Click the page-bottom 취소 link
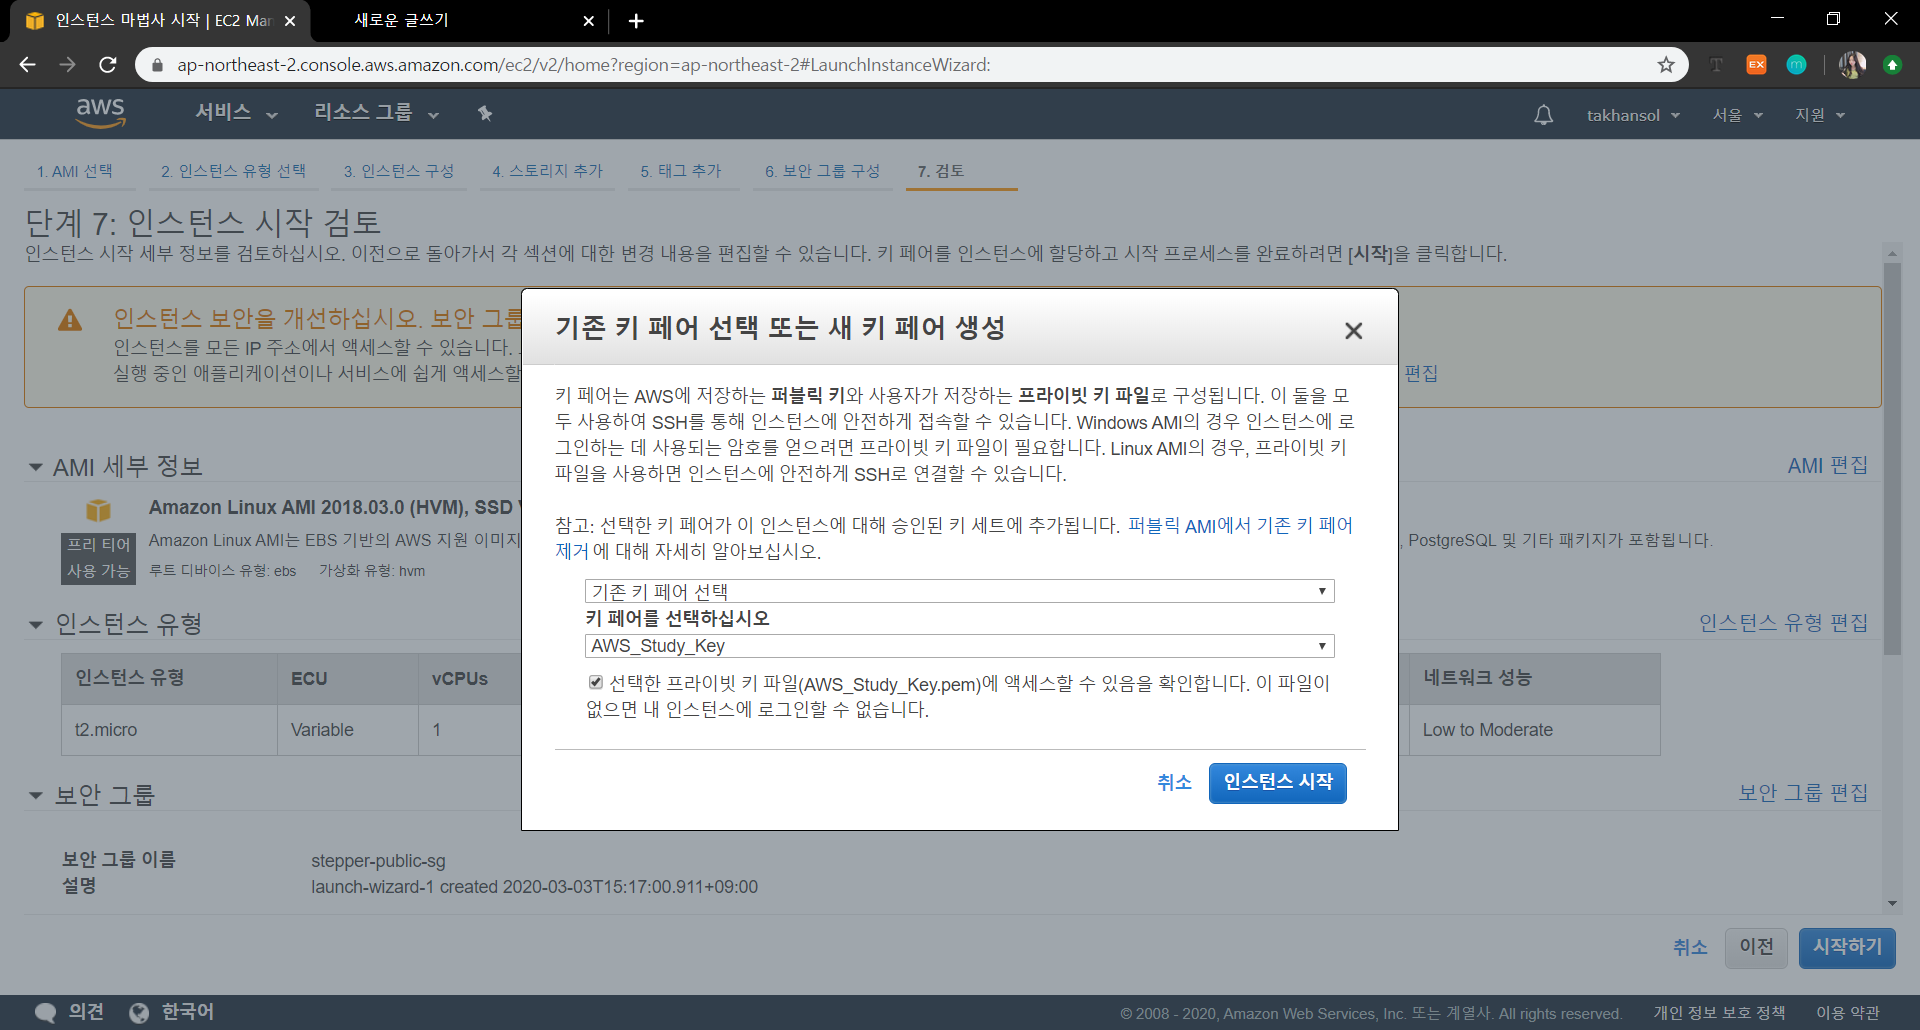 [x=1690, y=947]
